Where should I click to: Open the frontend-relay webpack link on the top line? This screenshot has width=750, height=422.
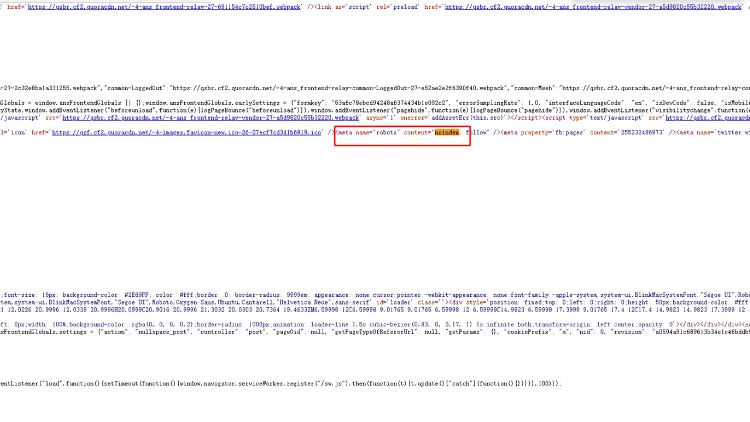click(164, 7)
